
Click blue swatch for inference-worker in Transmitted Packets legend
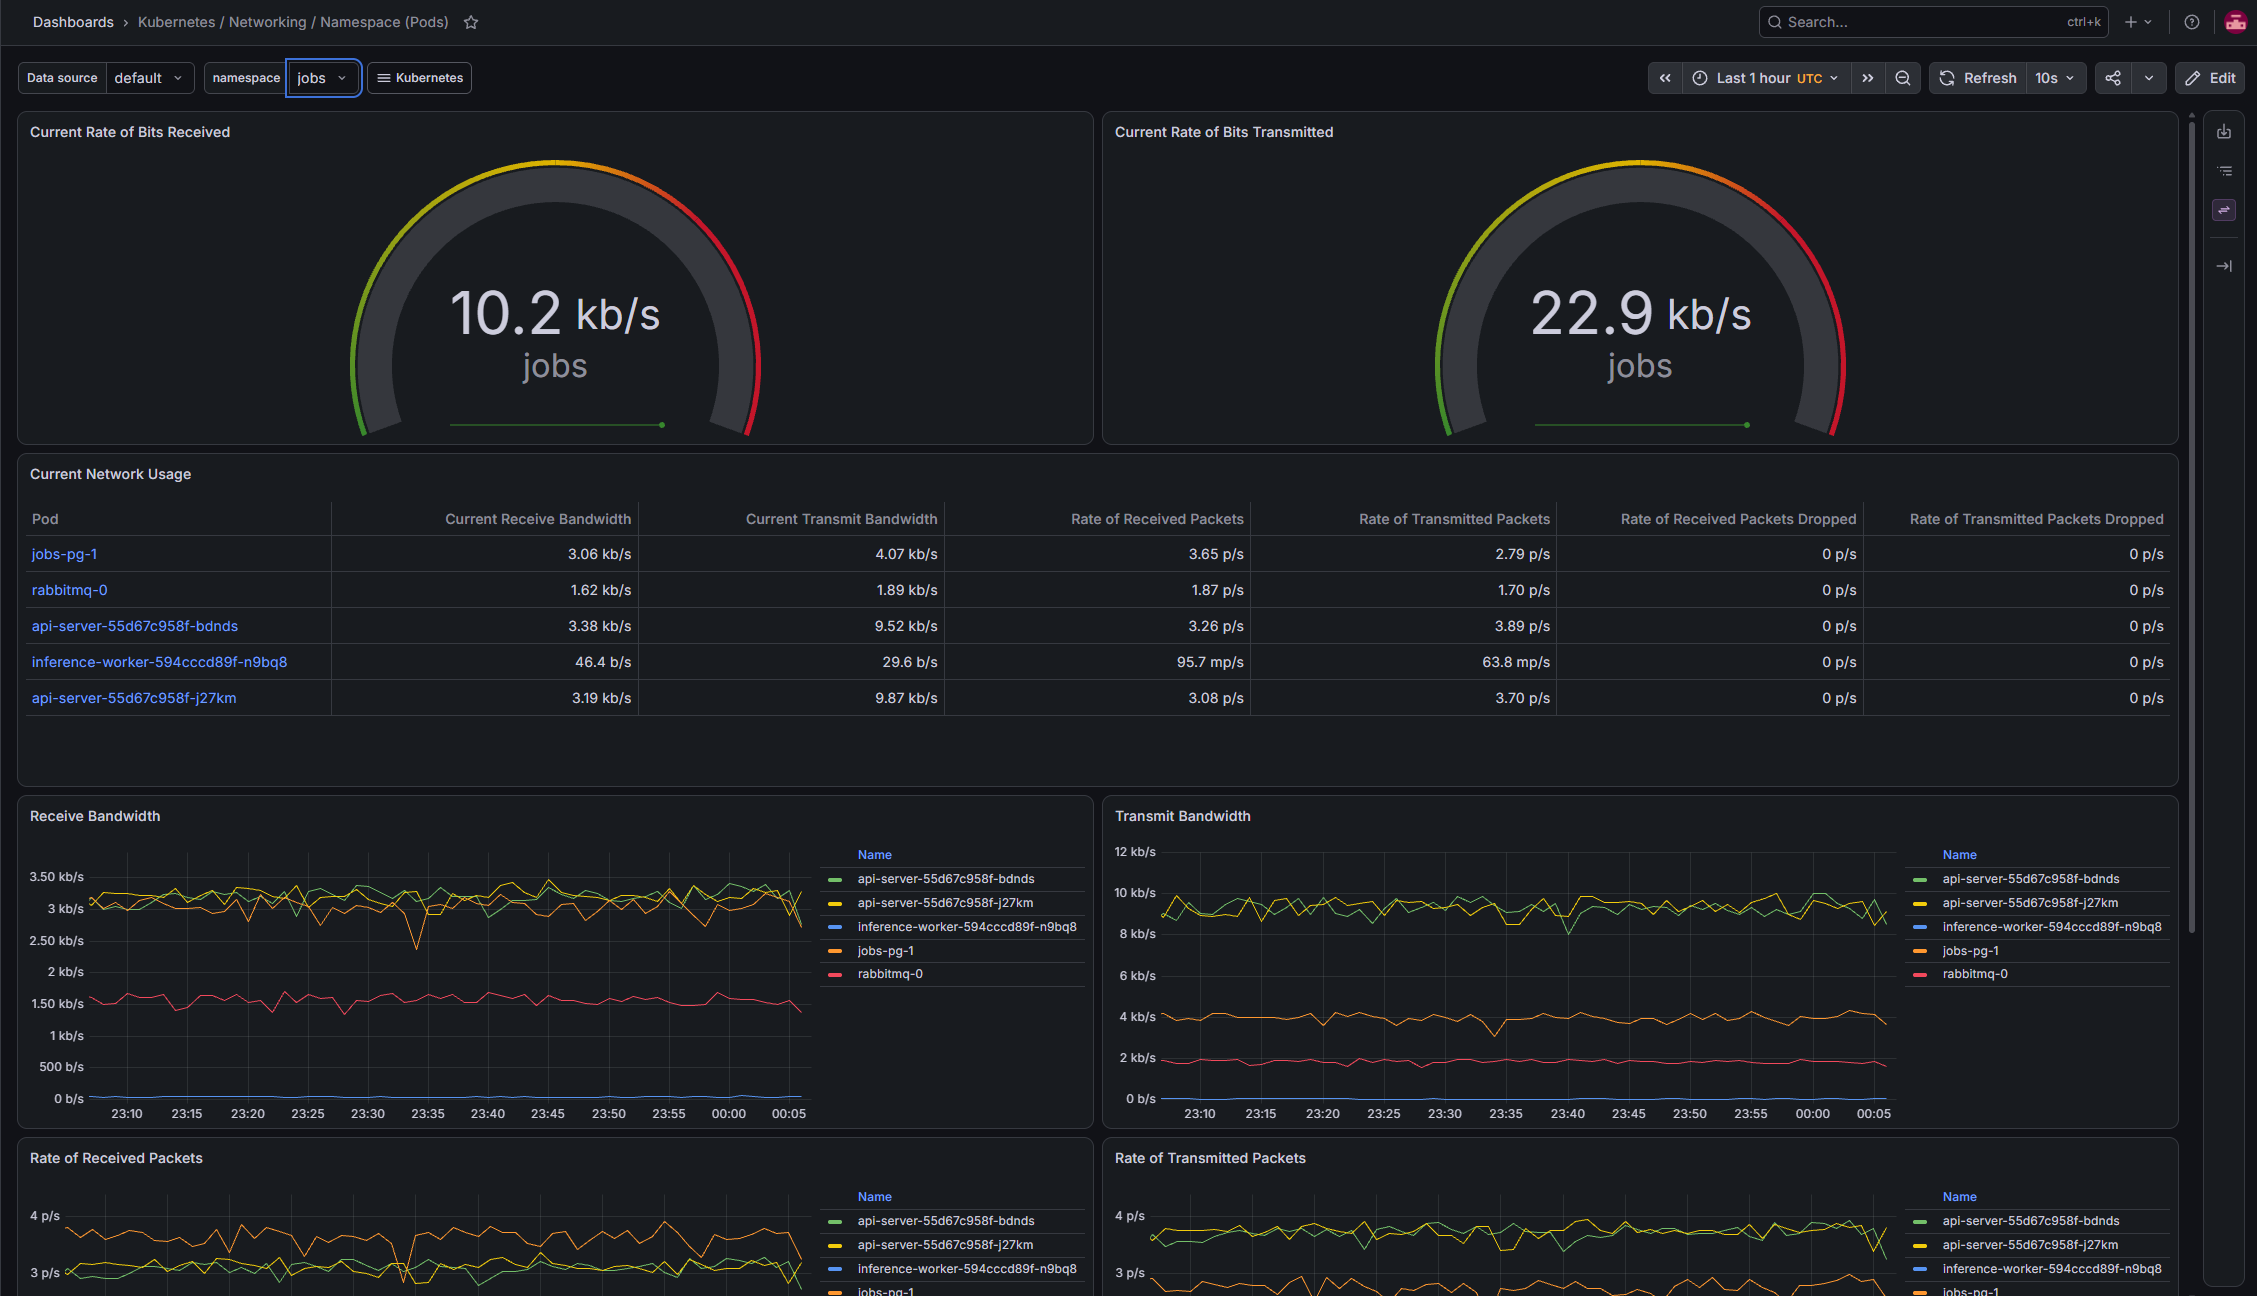click(1920, 1269)
